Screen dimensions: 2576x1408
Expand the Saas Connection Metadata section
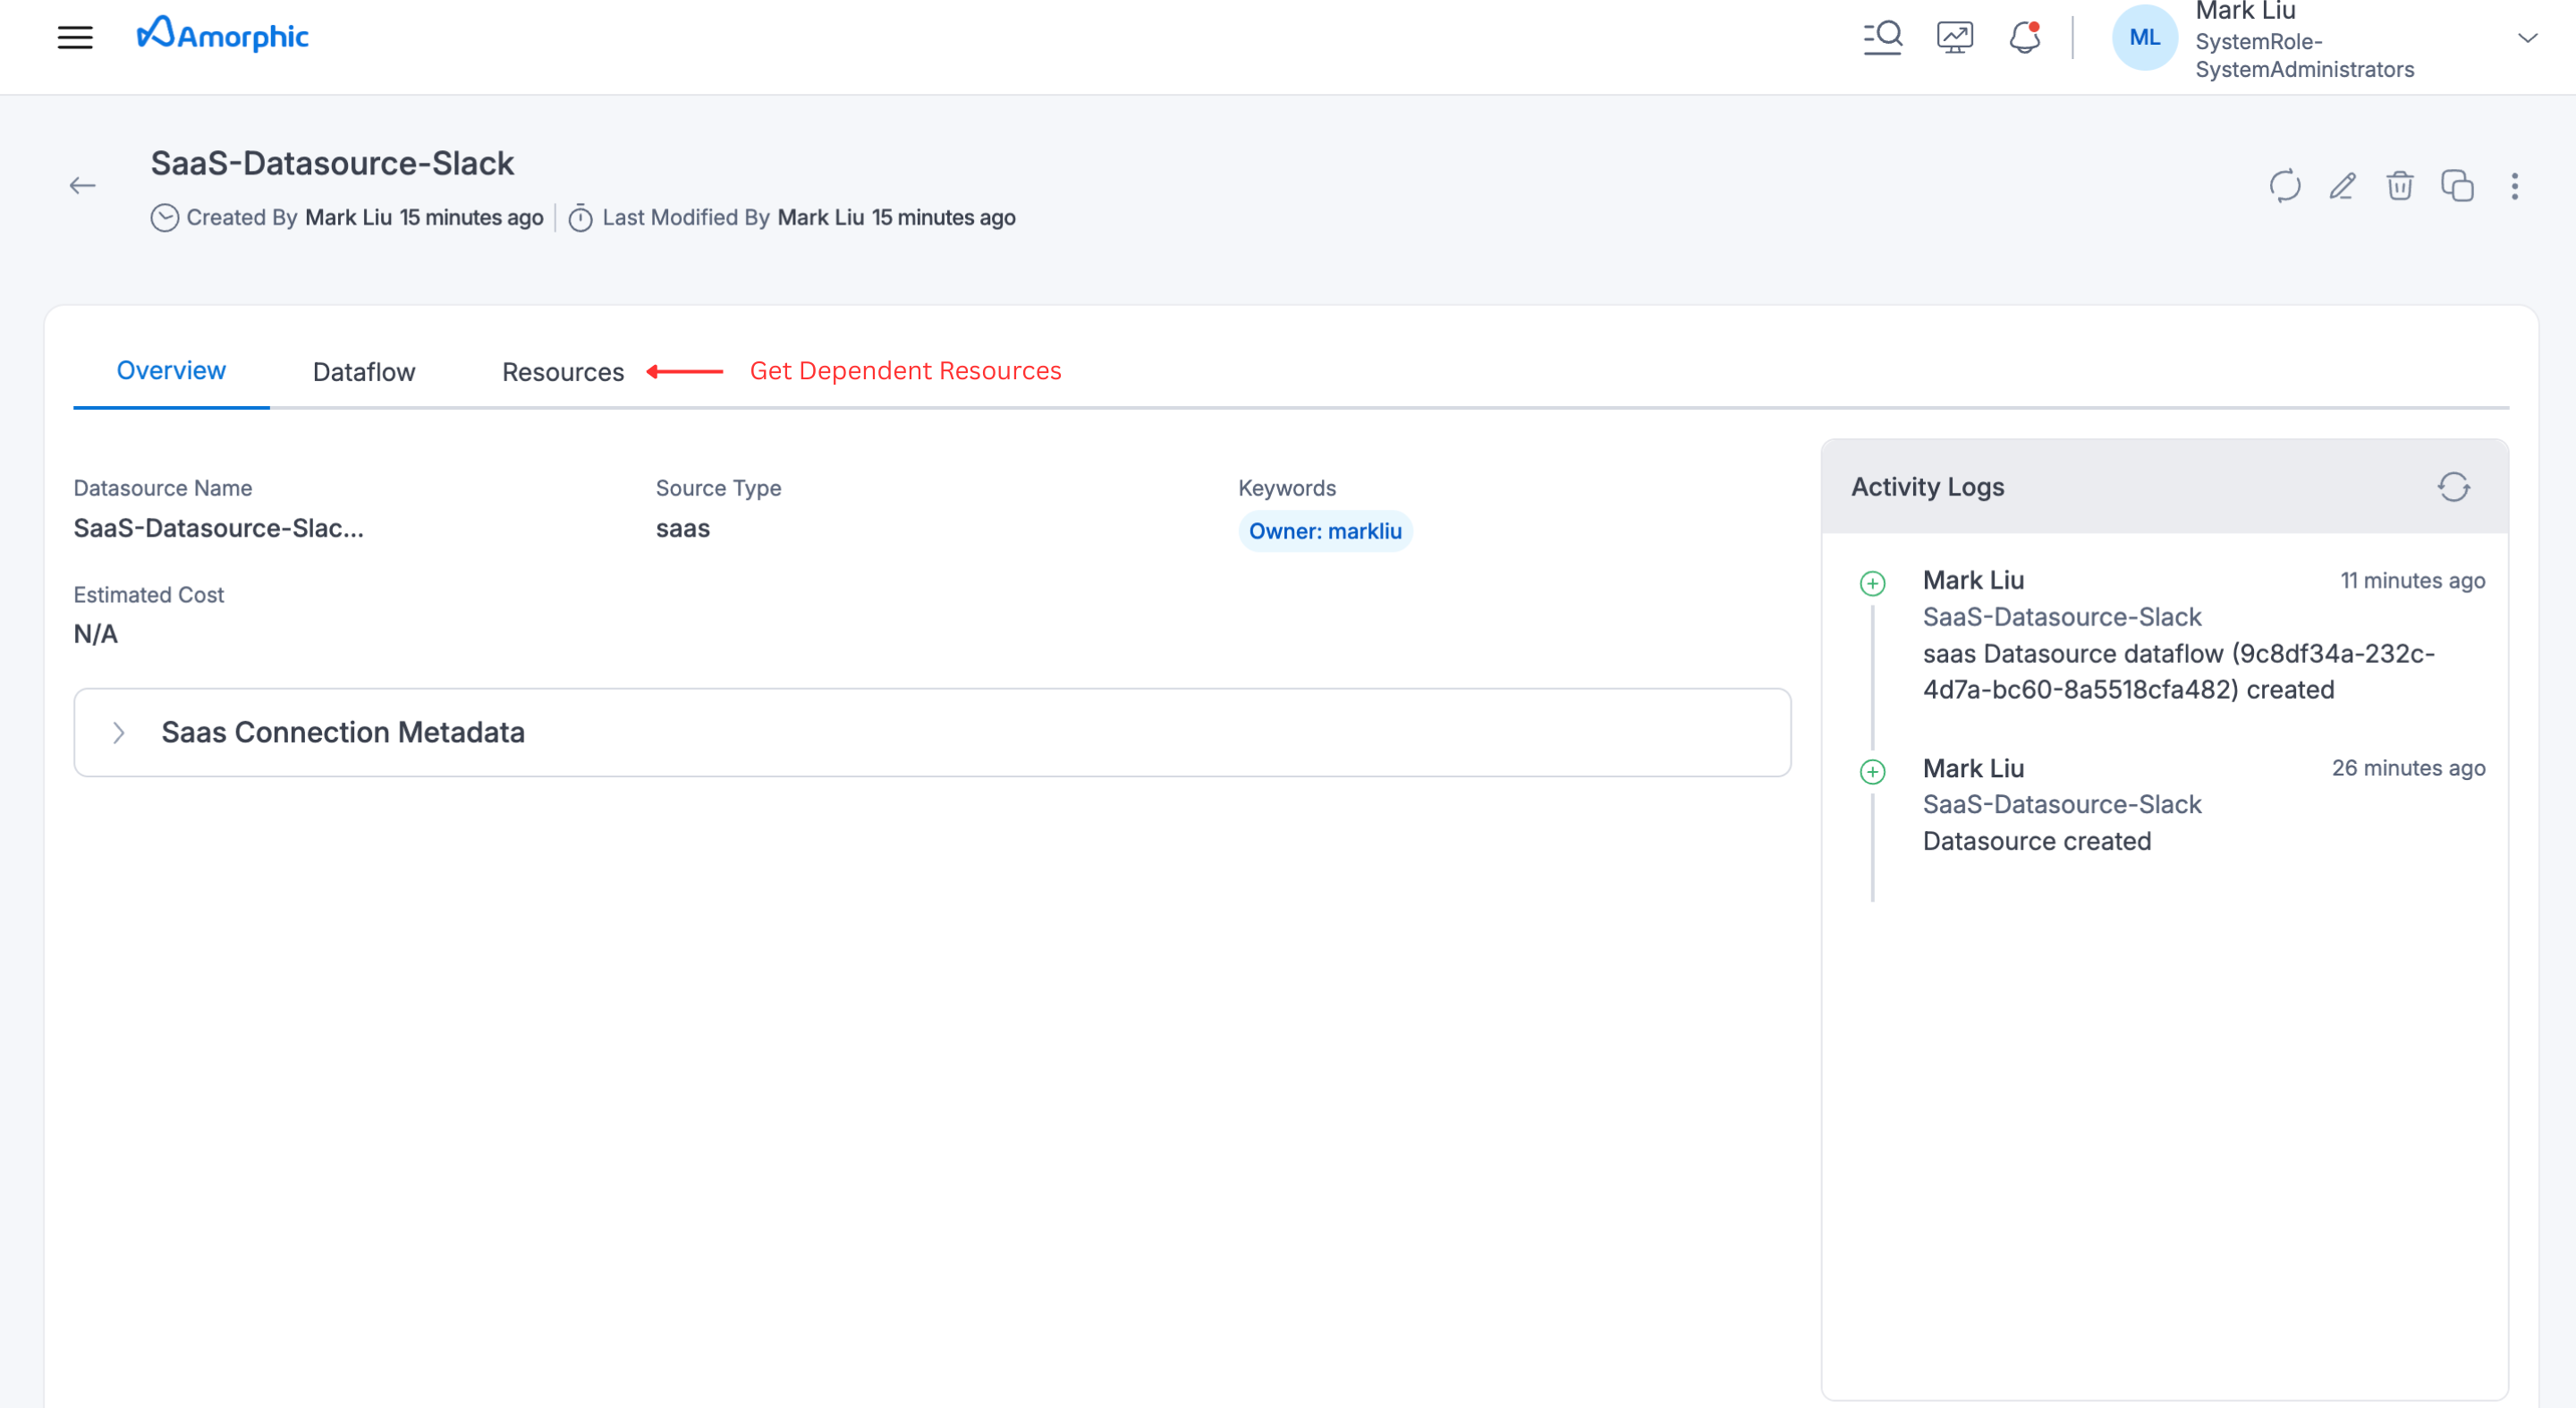[119, 732]
